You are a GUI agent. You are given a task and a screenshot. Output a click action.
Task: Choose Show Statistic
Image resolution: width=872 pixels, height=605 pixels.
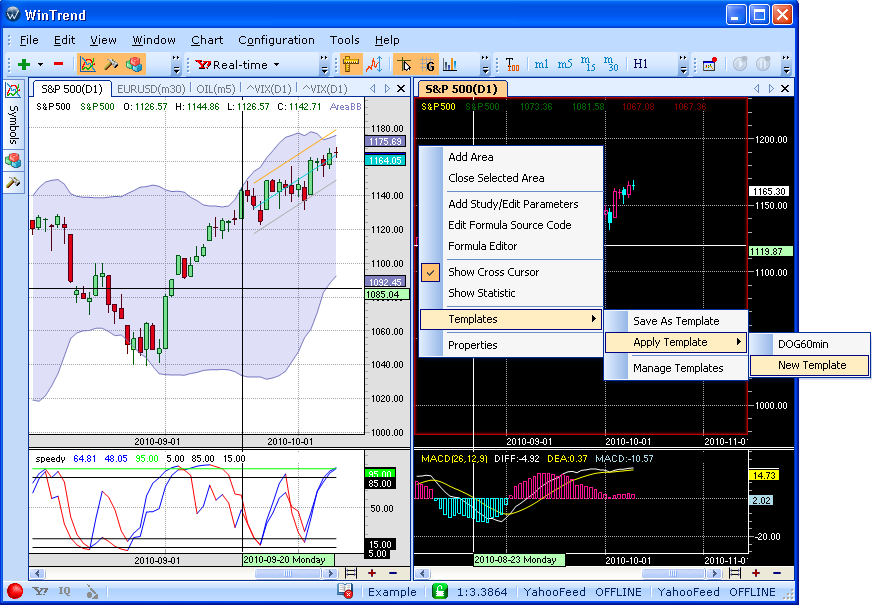tap(482, 293)
